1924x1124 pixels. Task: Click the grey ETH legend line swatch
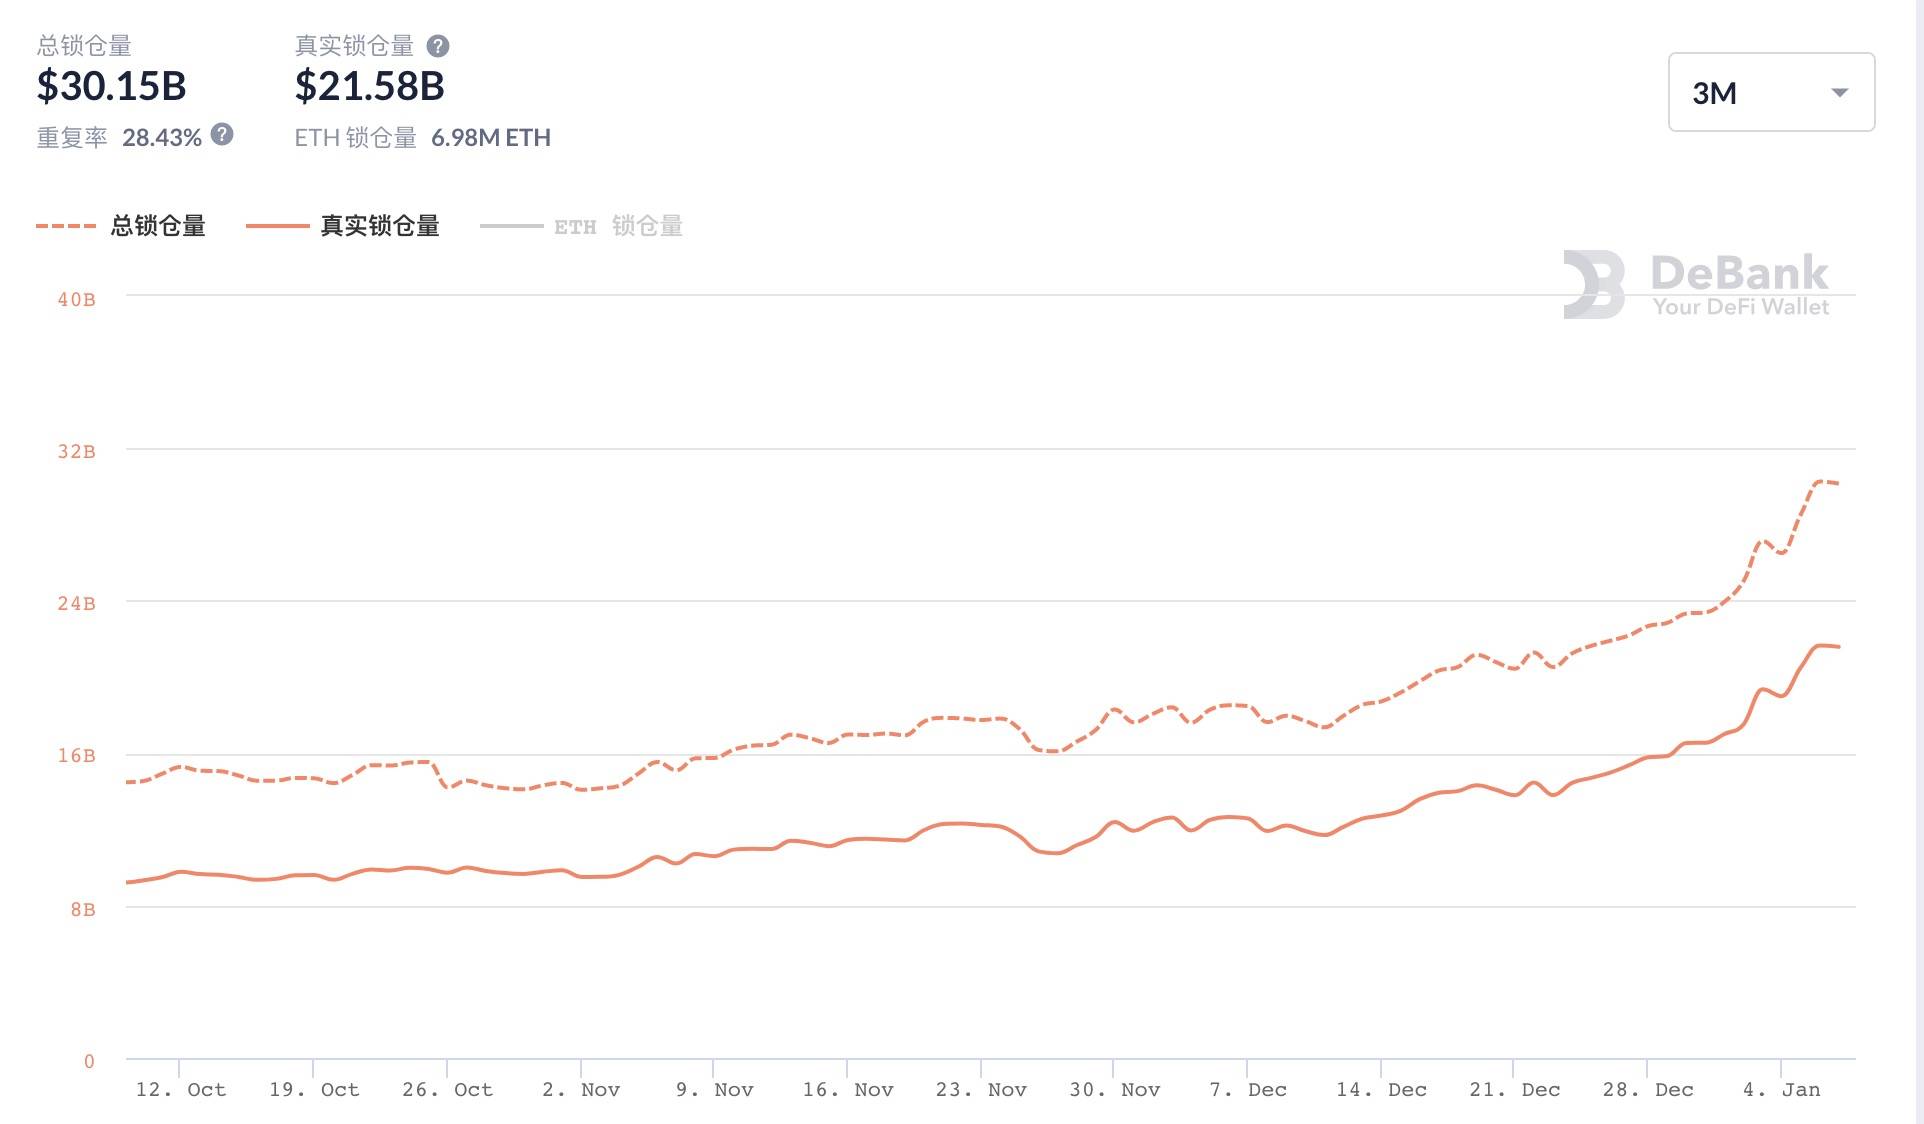pyautogui.click(x=511, y=227)
